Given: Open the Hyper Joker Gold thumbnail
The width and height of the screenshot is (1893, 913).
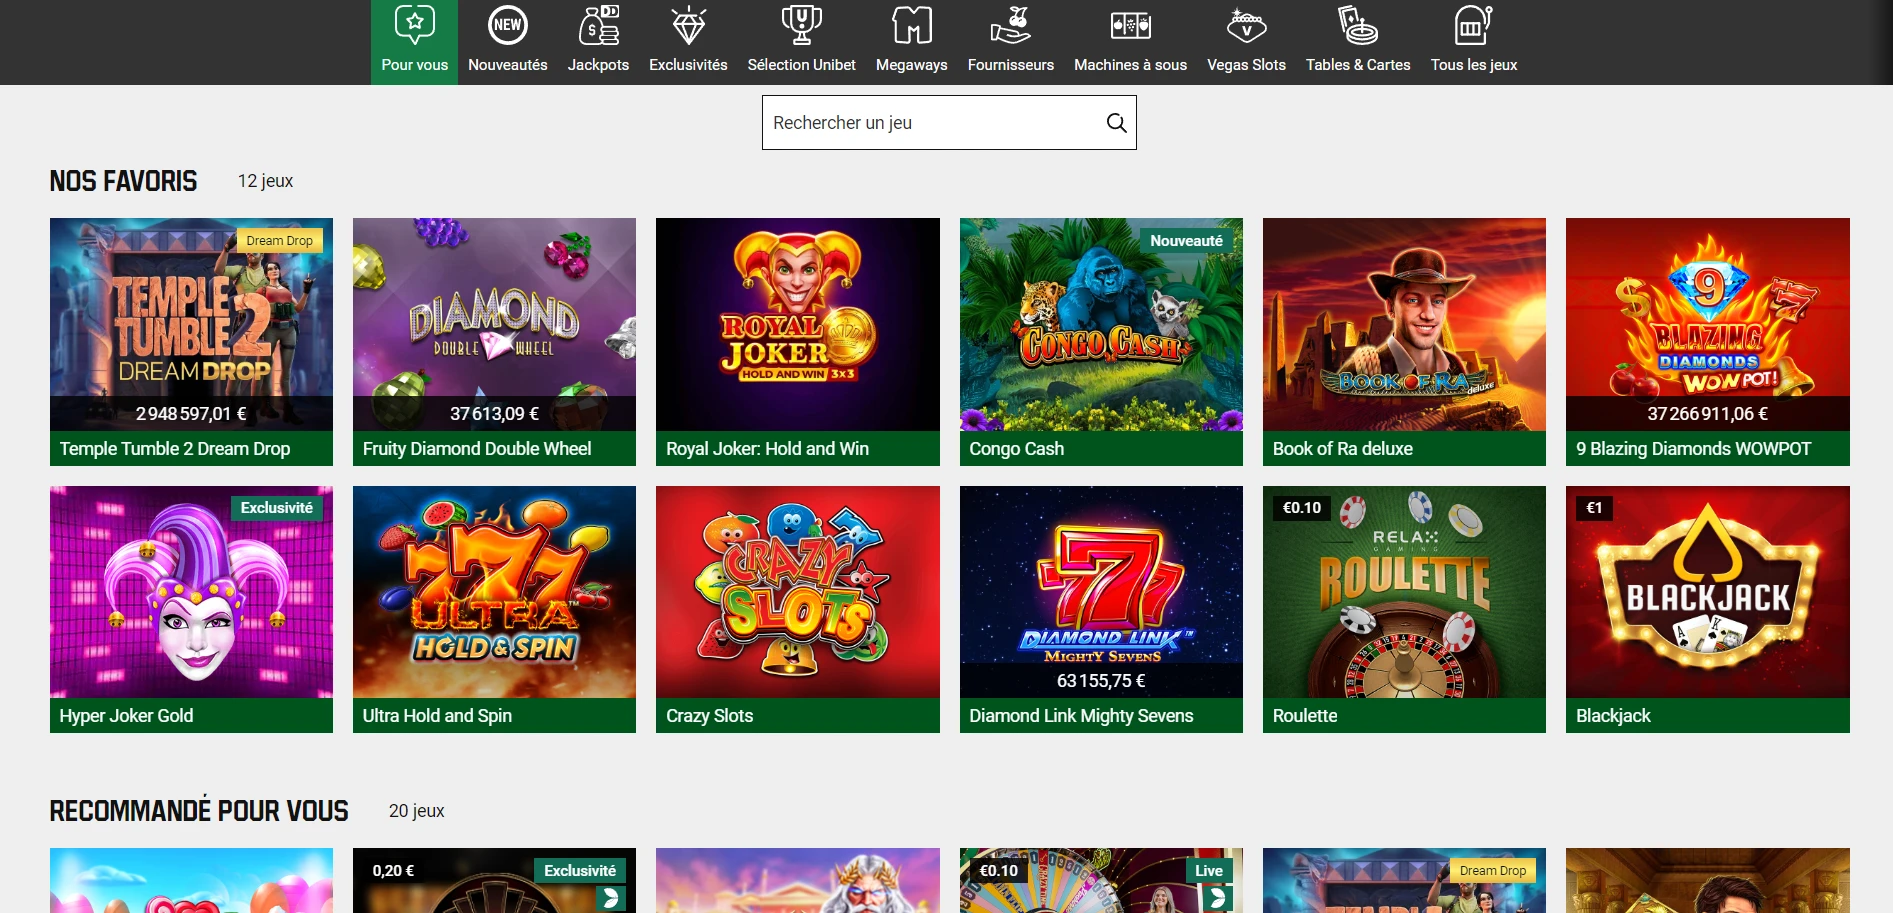Looking at the screenshot, I should 191,592.
